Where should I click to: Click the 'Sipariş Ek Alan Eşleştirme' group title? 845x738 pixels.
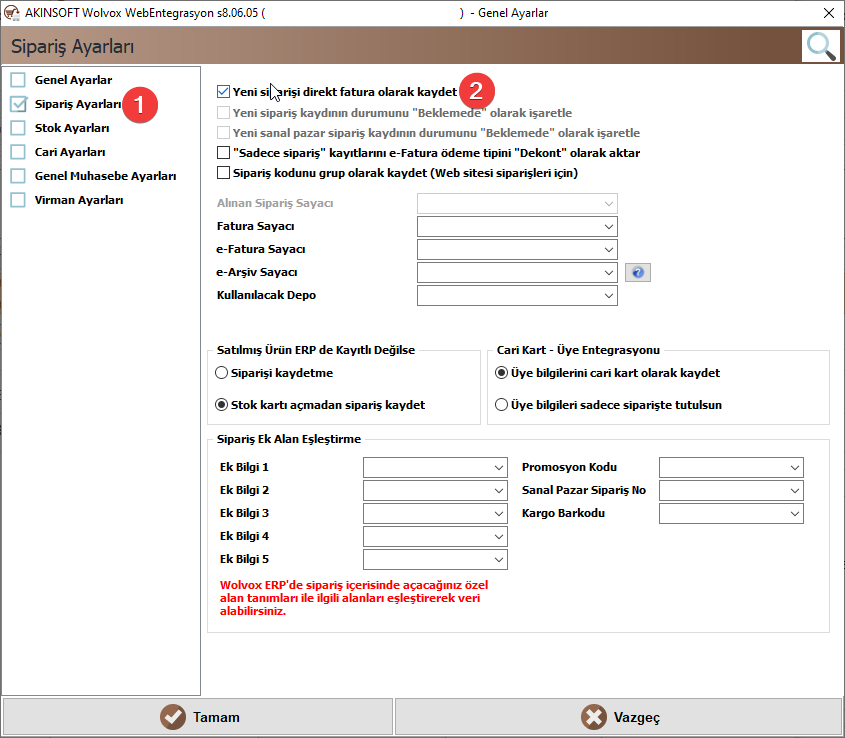[x=289, y=439]
